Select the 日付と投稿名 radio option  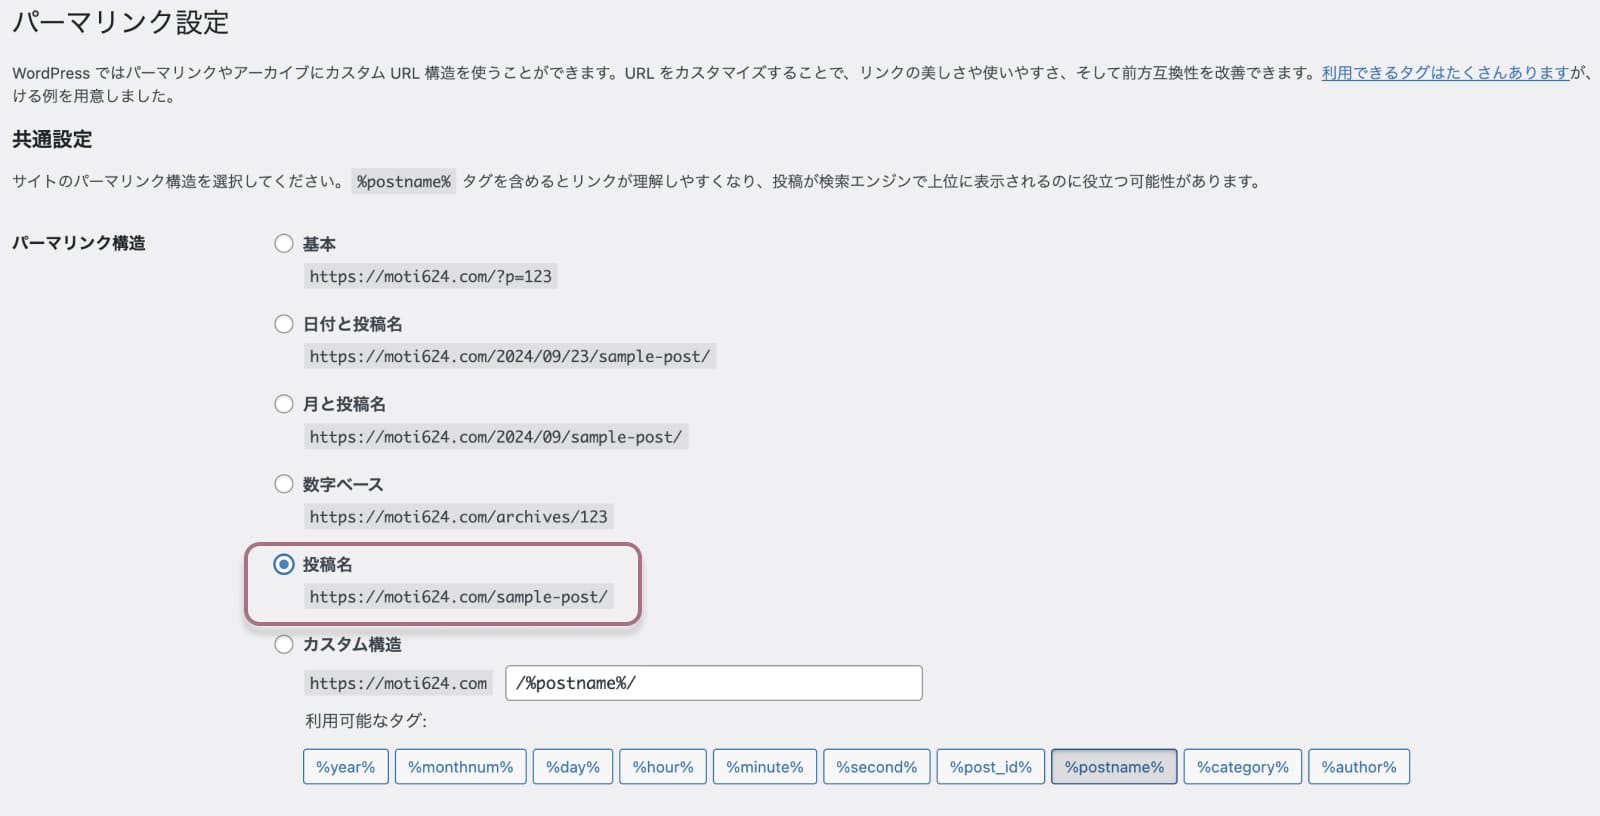click(284, 324)
